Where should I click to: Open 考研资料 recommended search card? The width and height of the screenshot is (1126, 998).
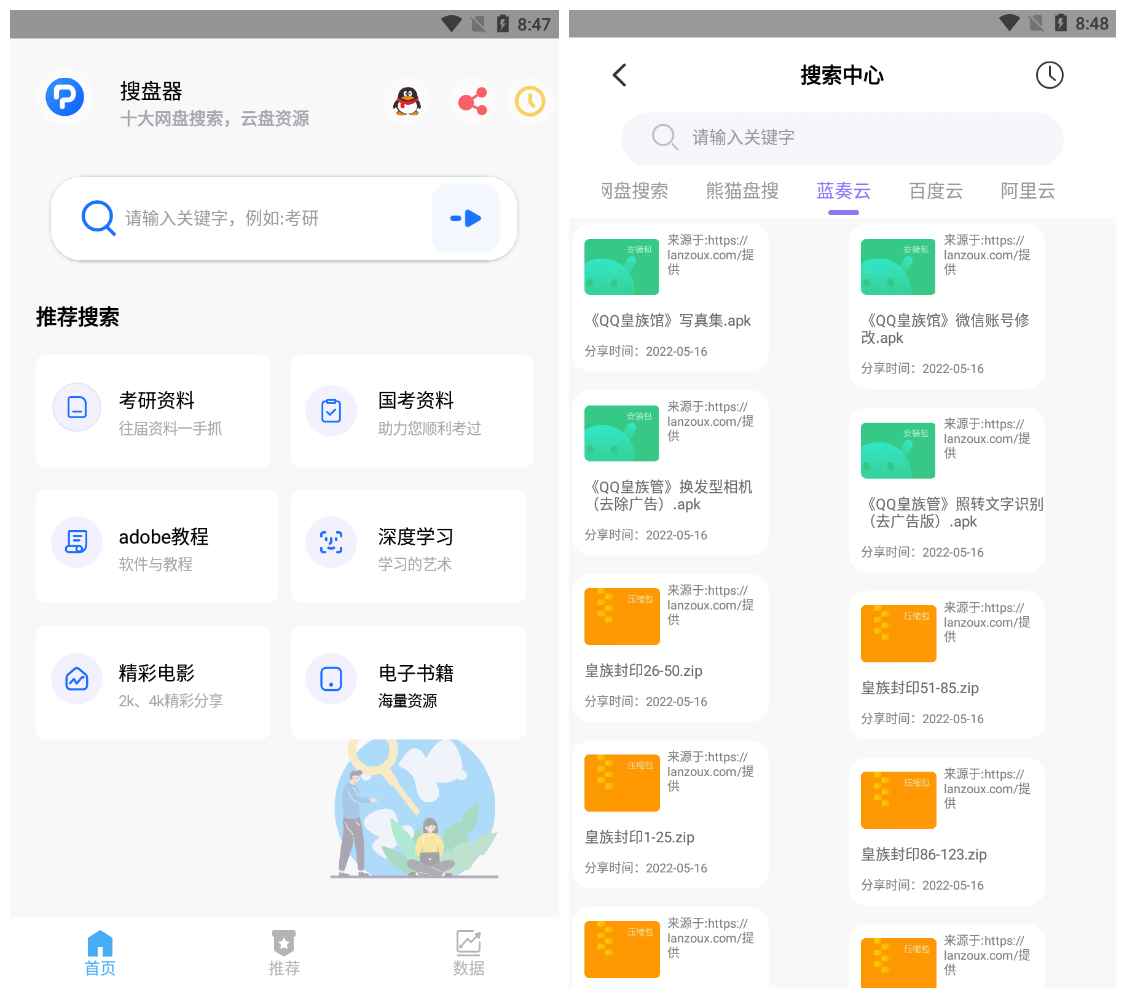point(153,411)
